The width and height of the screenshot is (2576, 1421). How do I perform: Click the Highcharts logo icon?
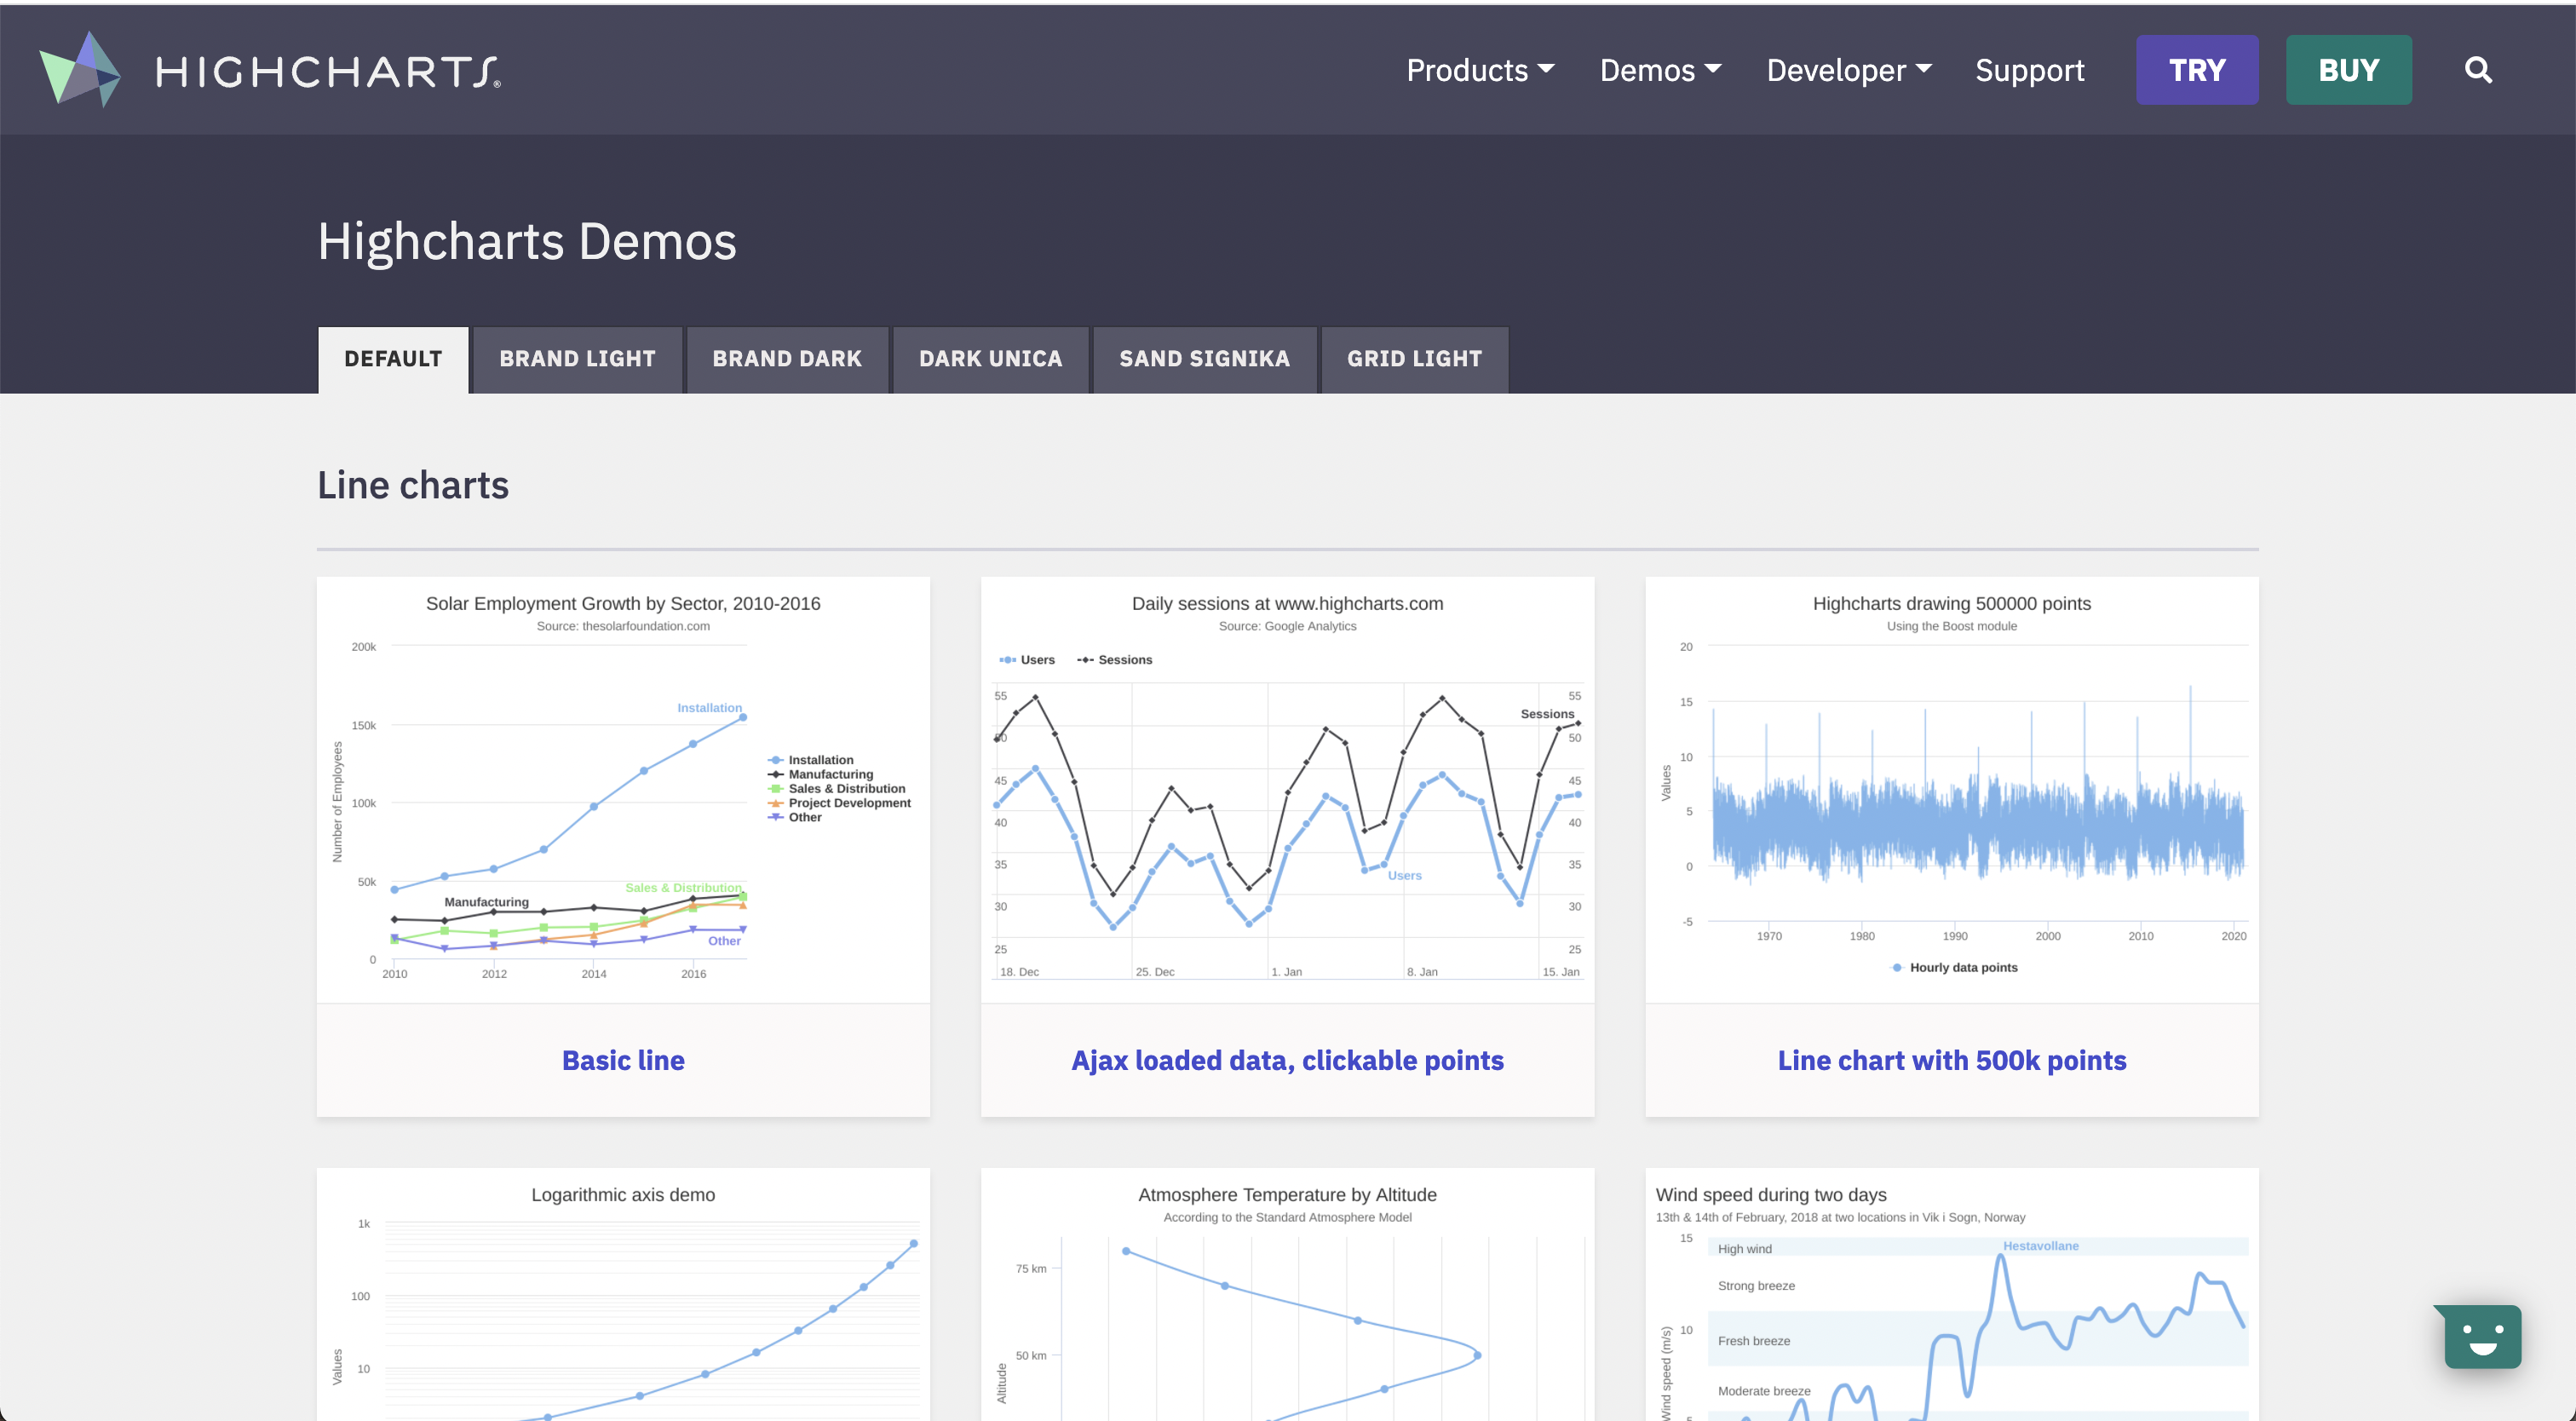[80, 69]
